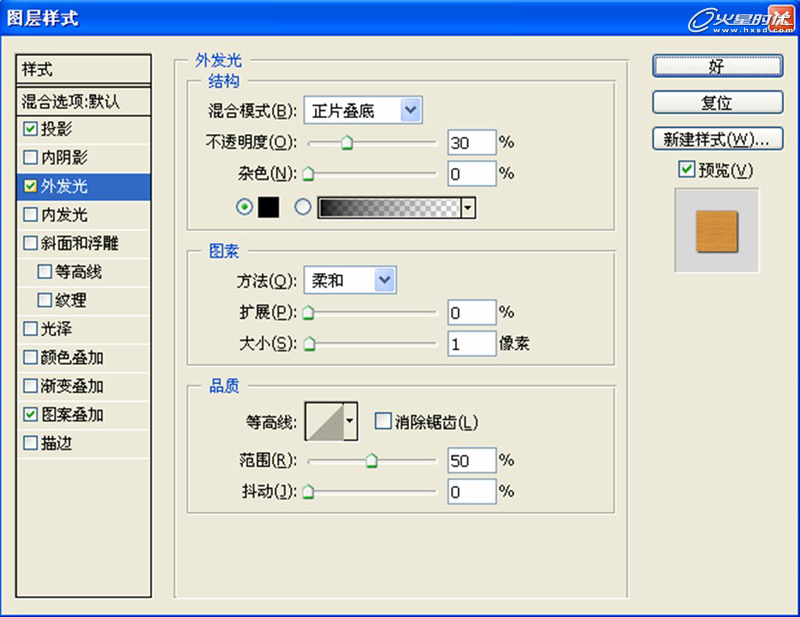Open the gradient picker dropdown arrow
Screen dimensions: 800x617
(x=467, y=207)
